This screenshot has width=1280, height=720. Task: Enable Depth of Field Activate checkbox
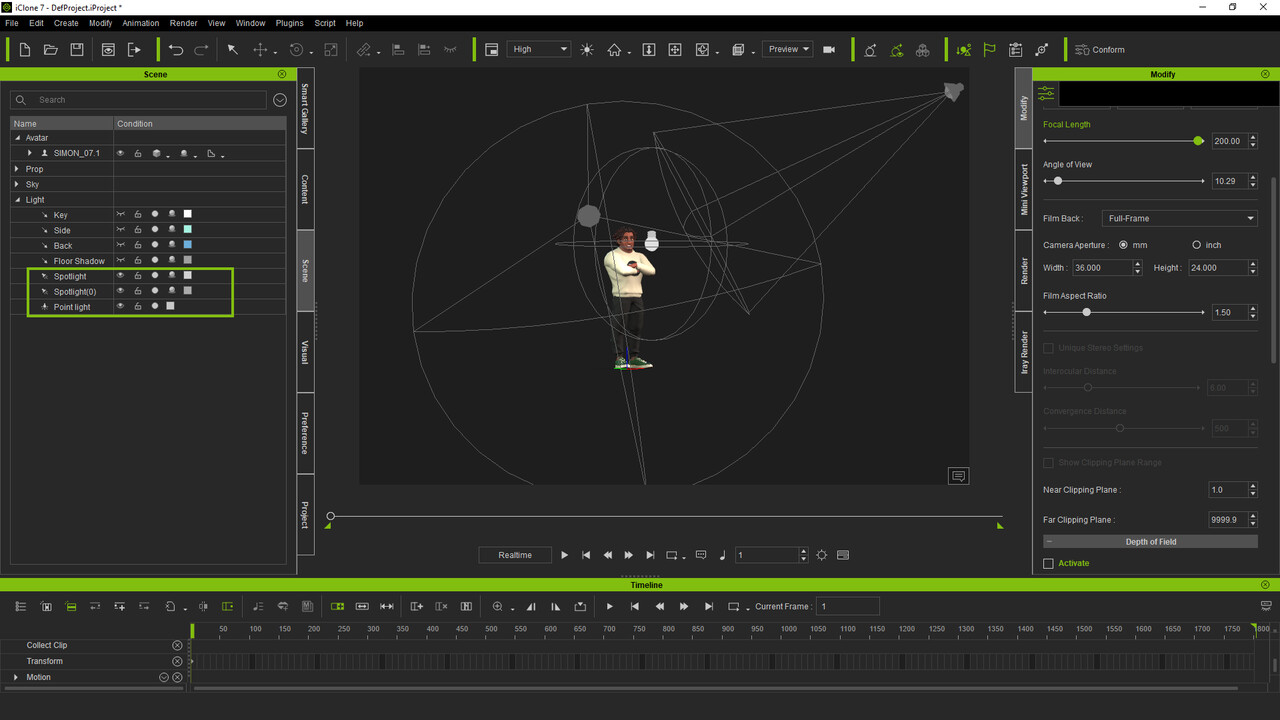click(1049, 564)
